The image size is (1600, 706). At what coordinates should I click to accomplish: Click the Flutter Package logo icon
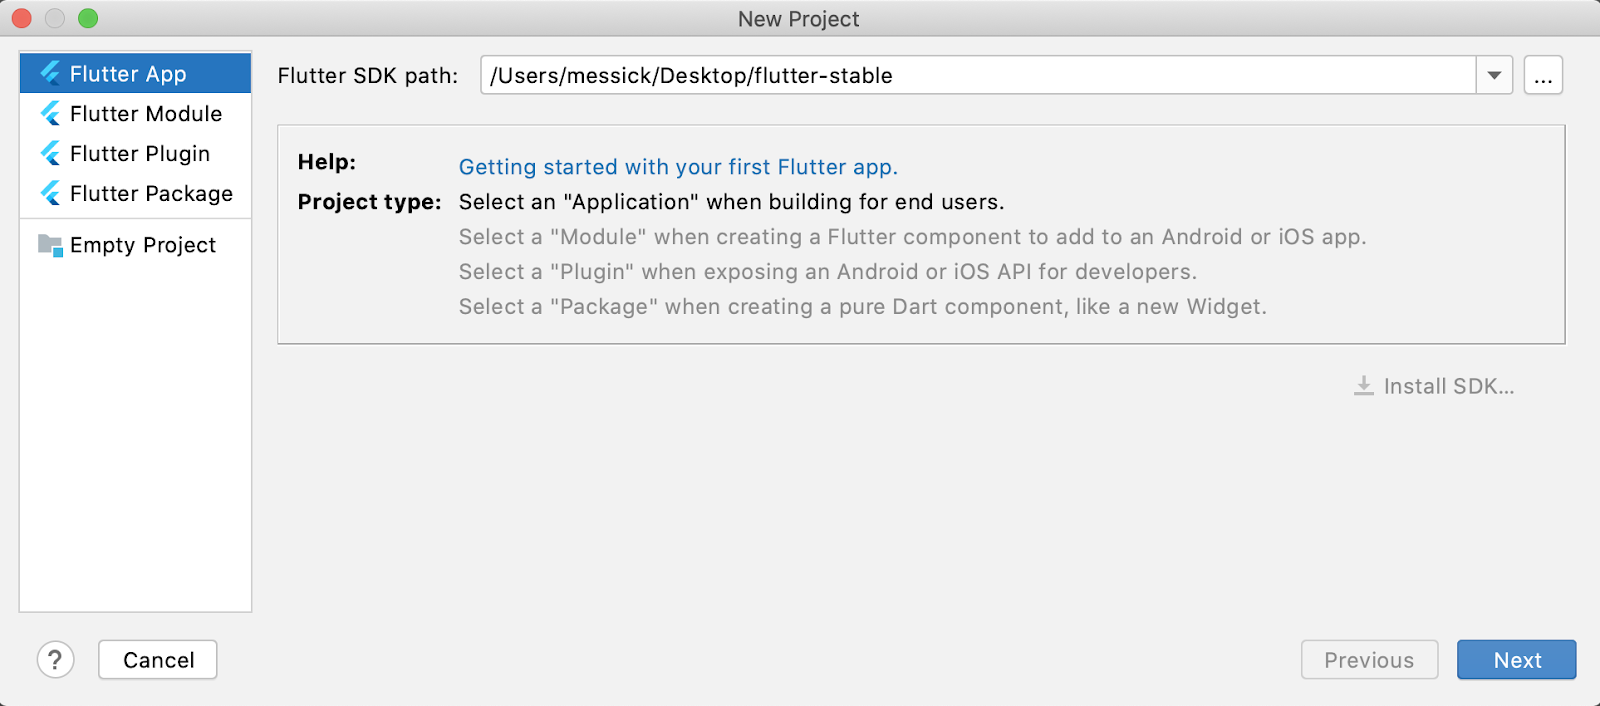[x=50, y=193]
